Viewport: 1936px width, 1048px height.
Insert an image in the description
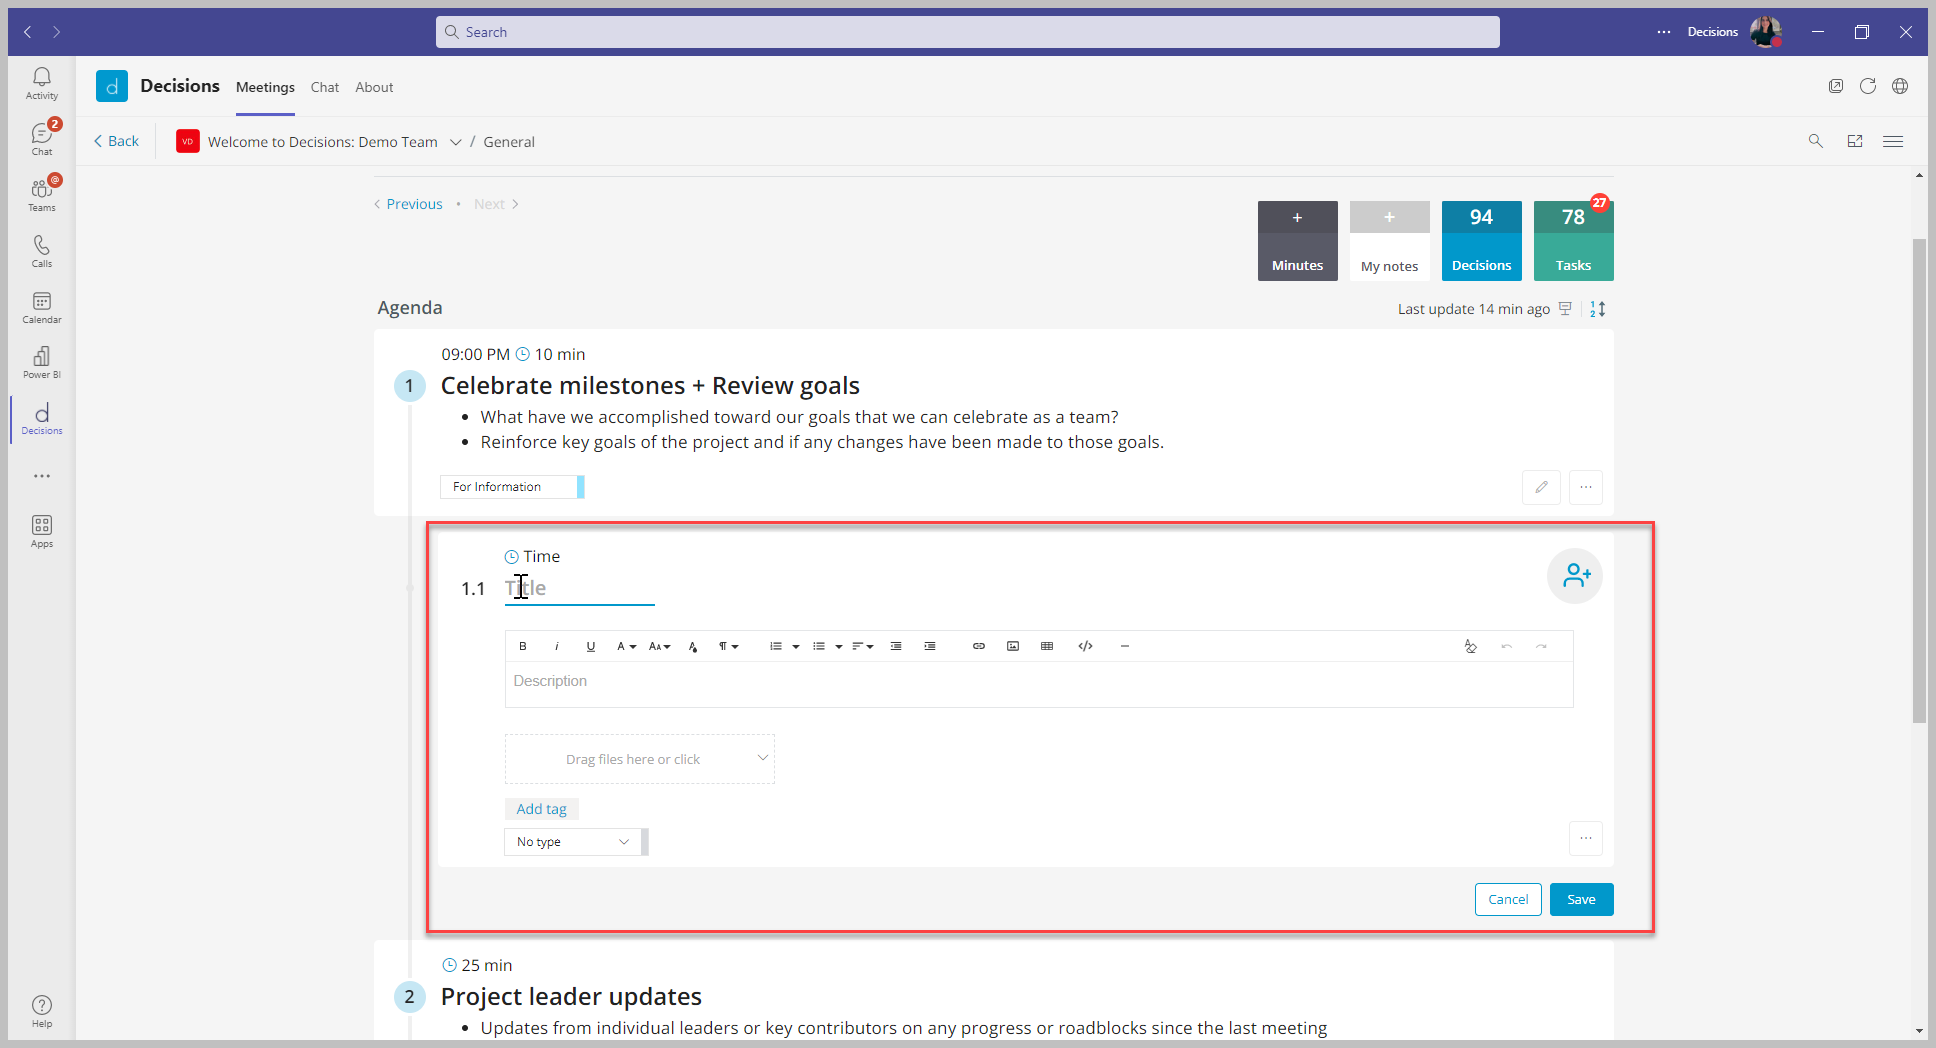[x=1013, y=646]
